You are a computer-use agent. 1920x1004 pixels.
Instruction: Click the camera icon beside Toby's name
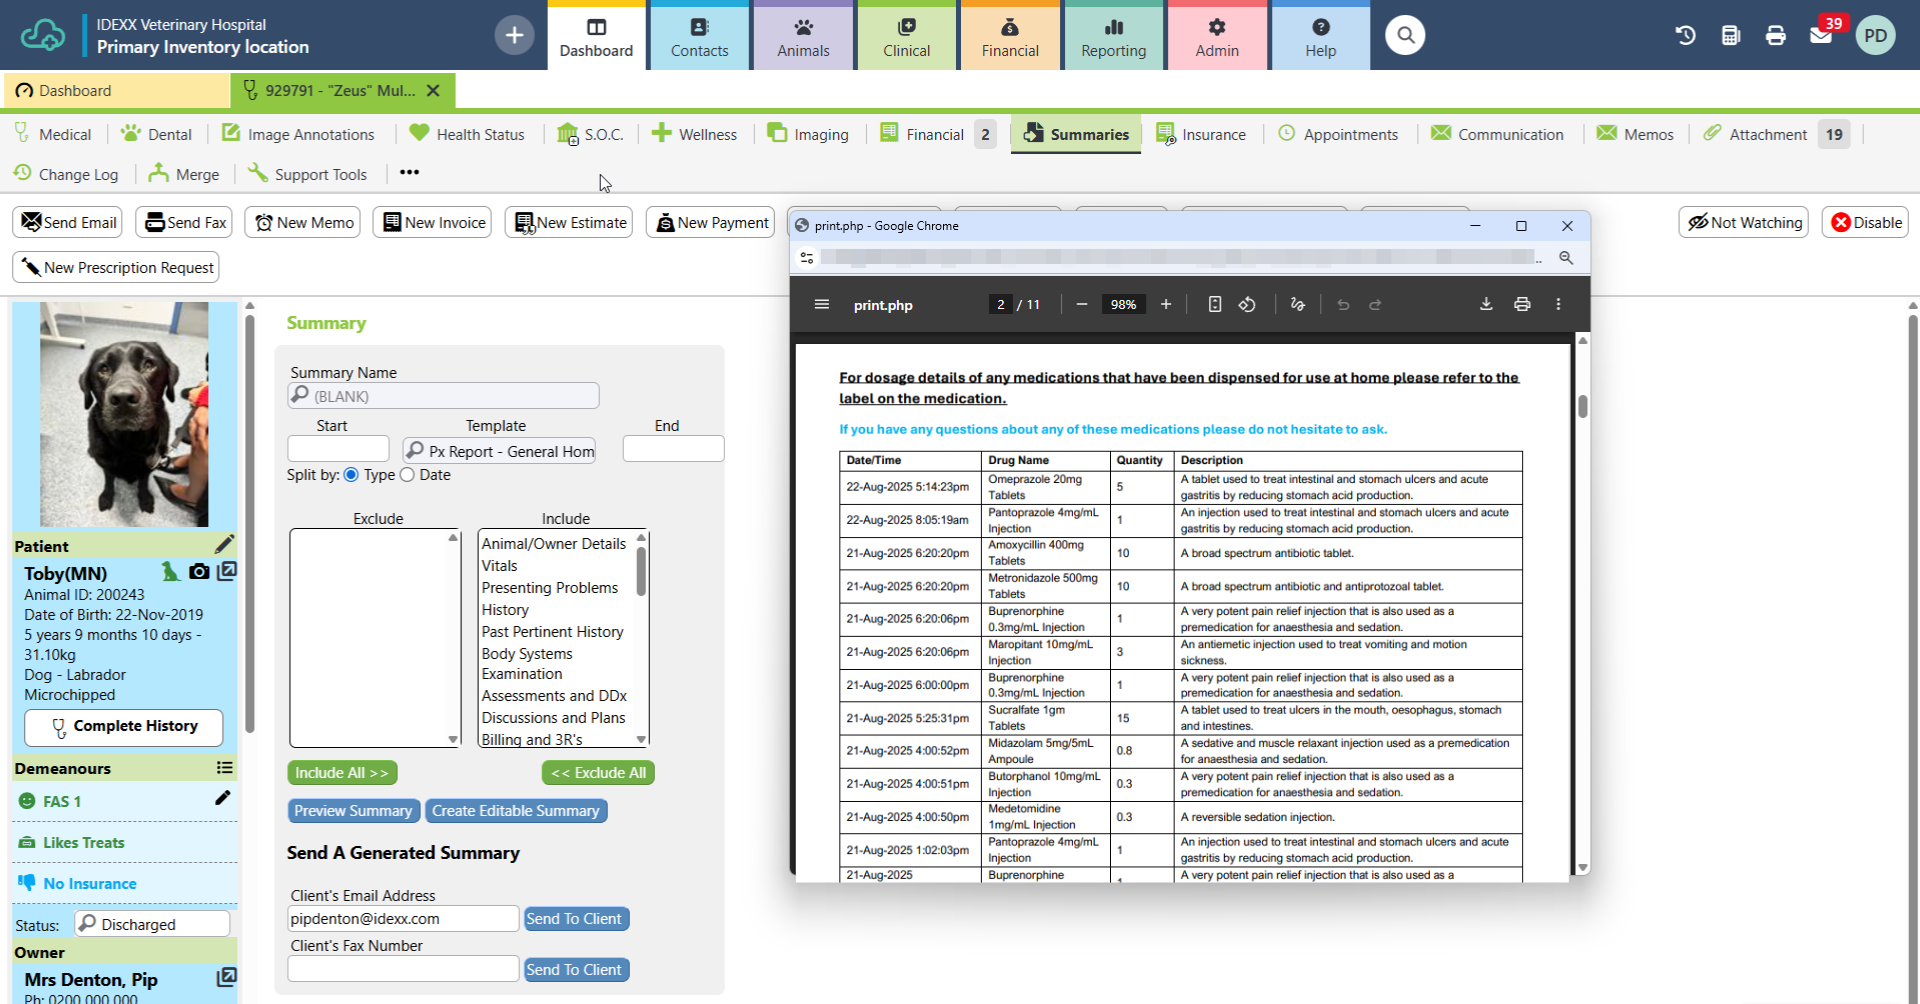pos(199,572)
